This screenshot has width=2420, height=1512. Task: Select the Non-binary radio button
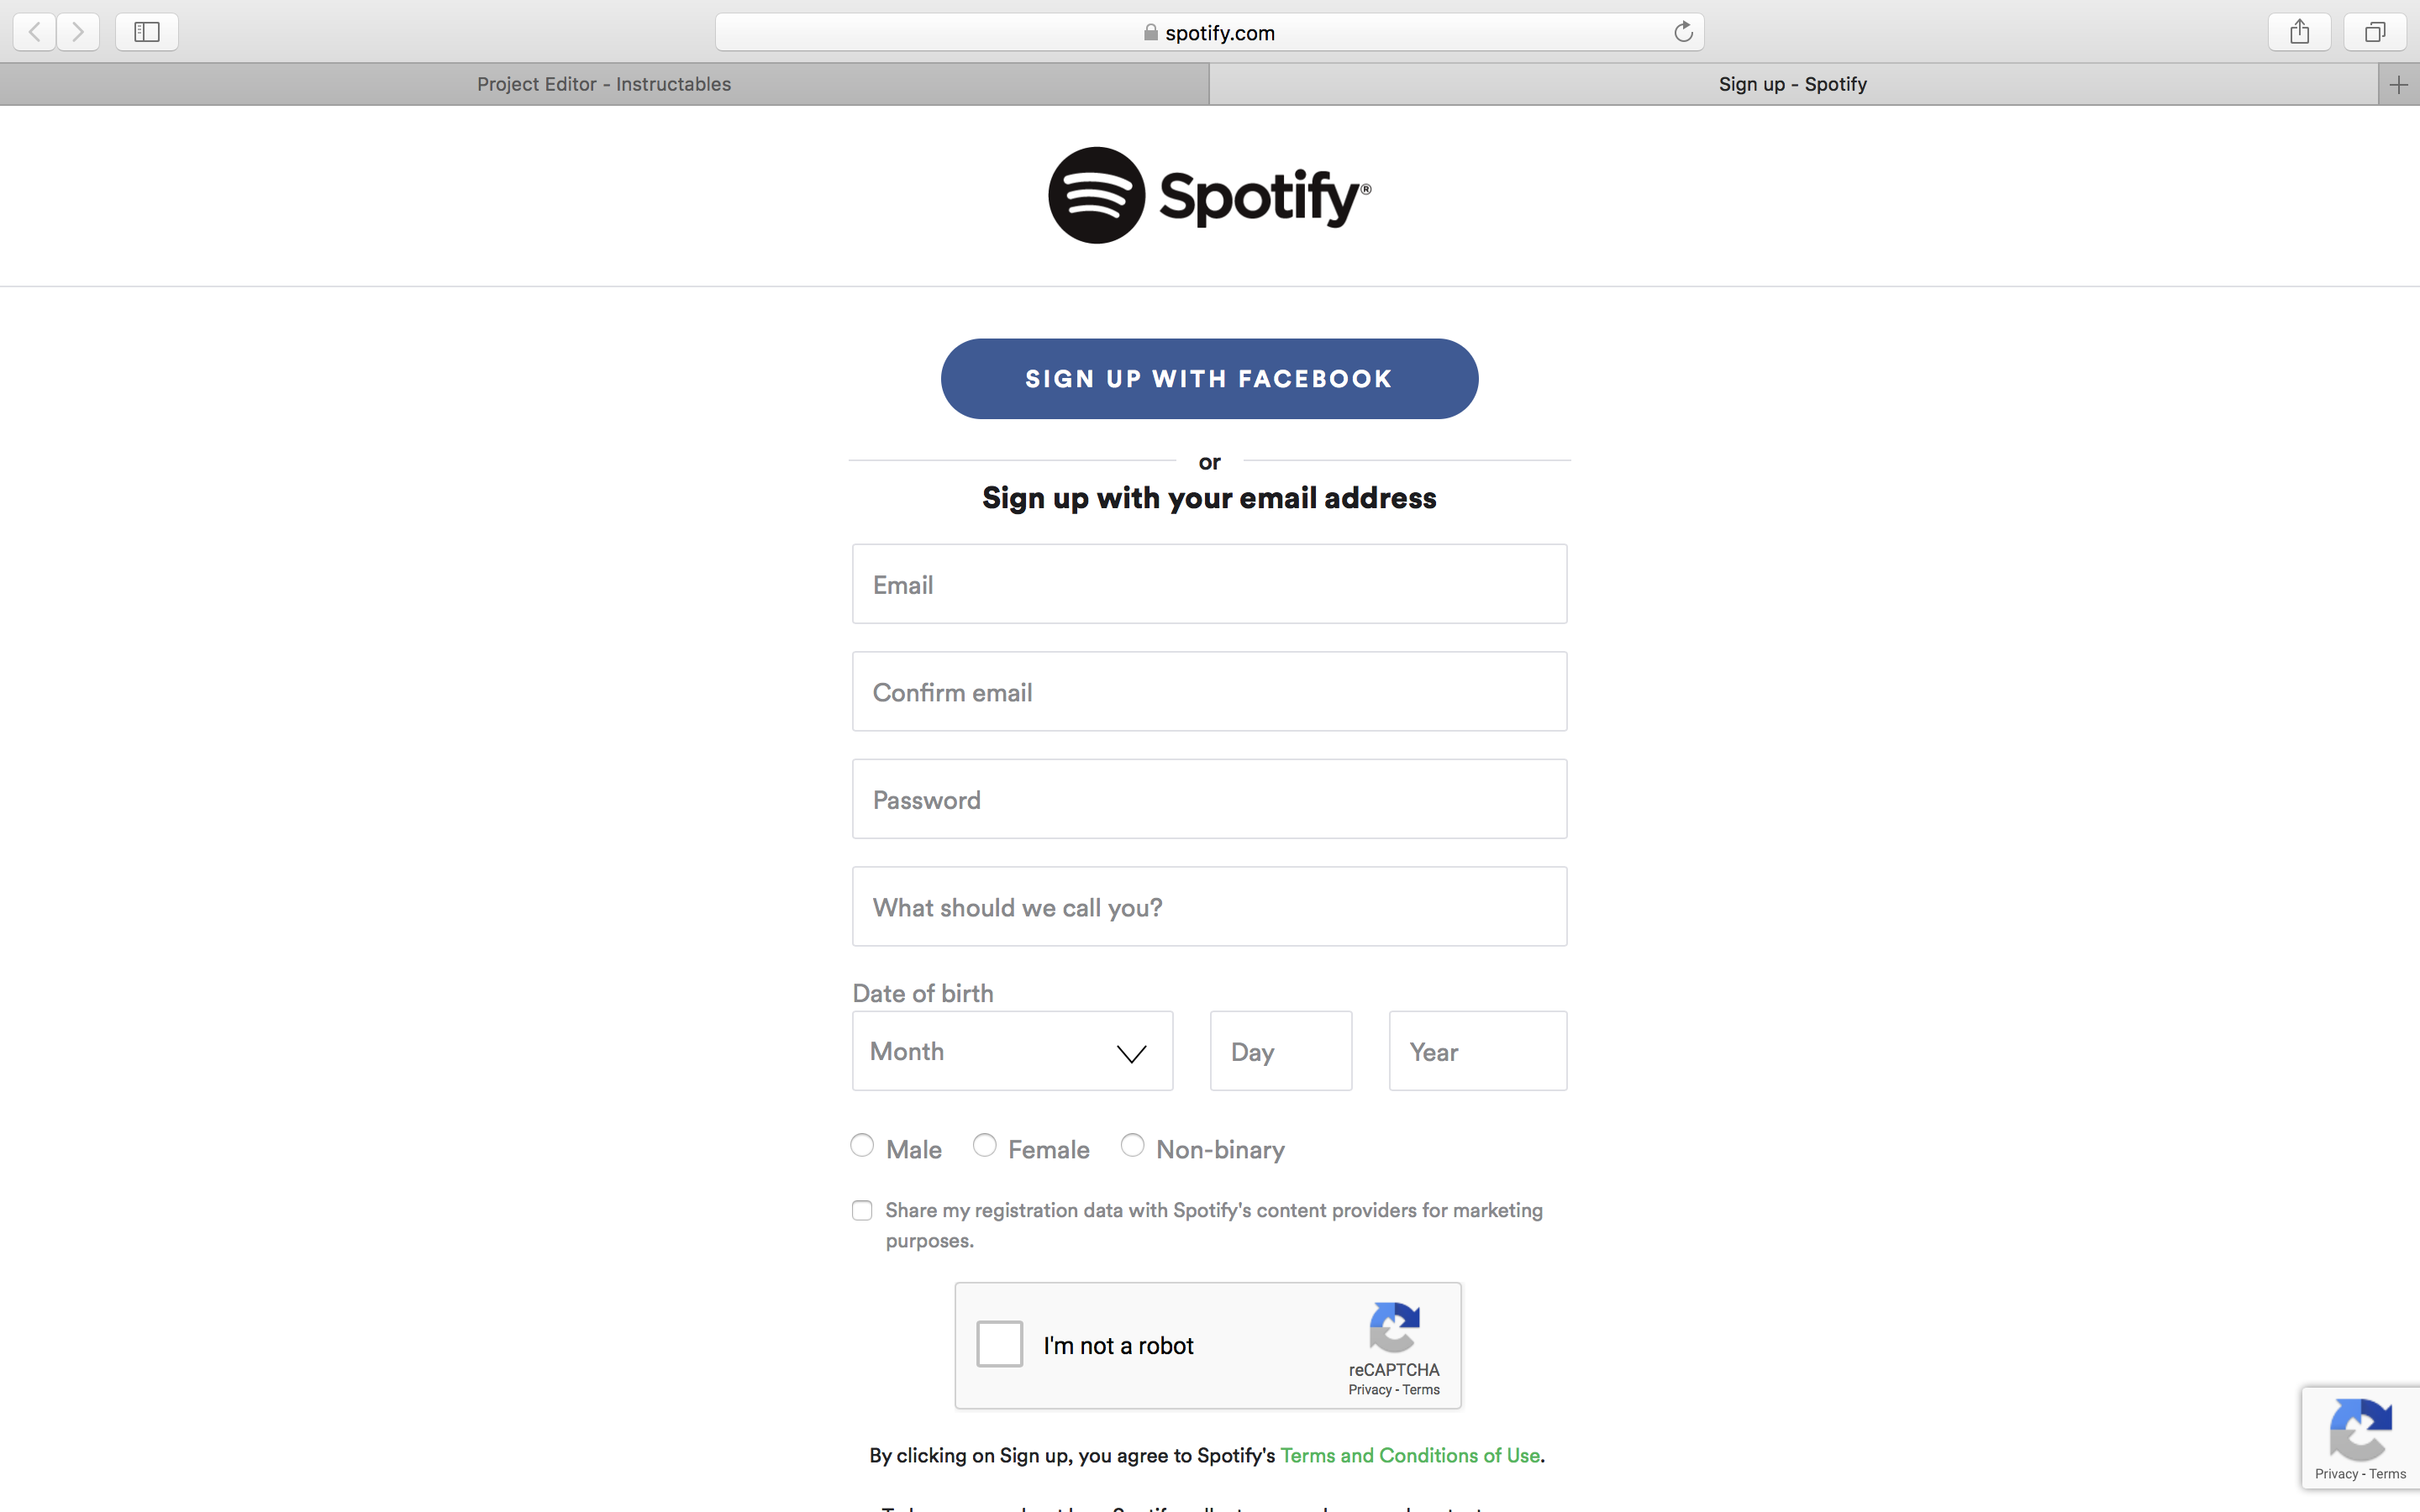click(1132, 1145)
